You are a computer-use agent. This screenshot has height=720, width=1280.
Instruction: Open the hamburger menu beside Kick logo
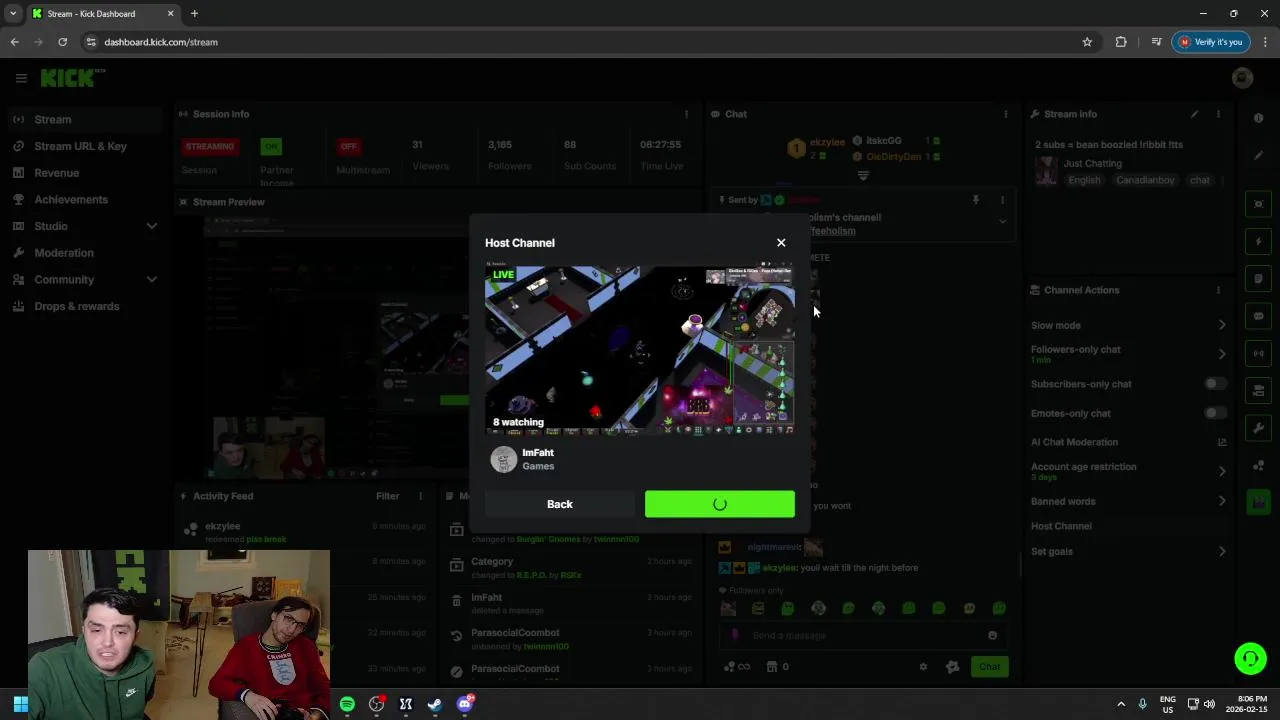click(21, 78)
